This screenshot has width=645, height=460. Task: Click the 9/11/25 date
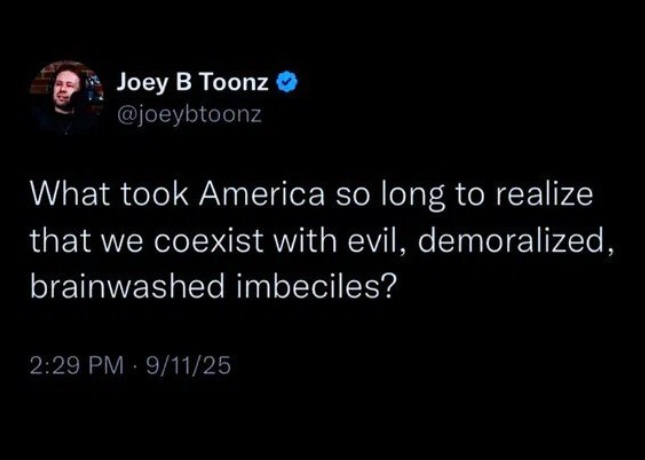188,366
